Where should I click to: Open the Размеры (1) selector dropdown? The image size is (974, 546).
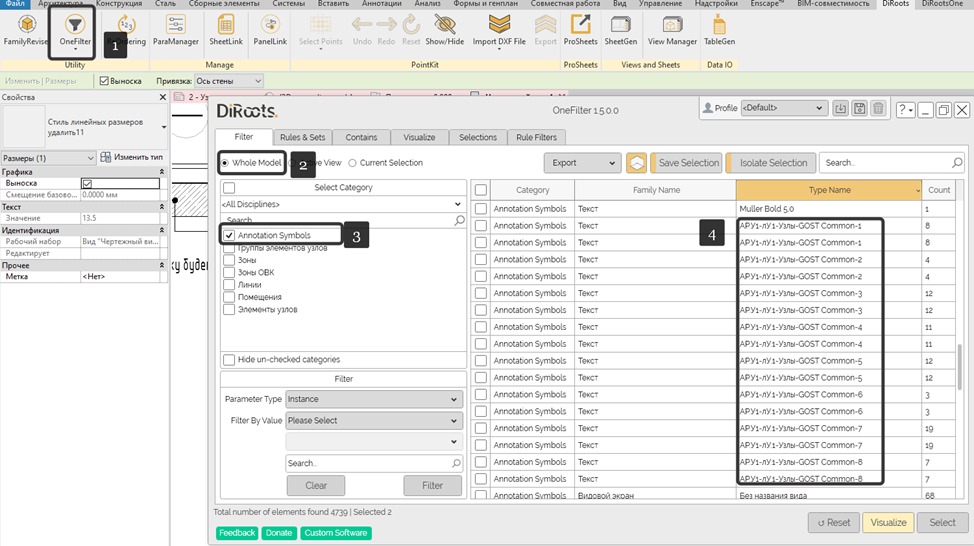[x=48, y=158]
